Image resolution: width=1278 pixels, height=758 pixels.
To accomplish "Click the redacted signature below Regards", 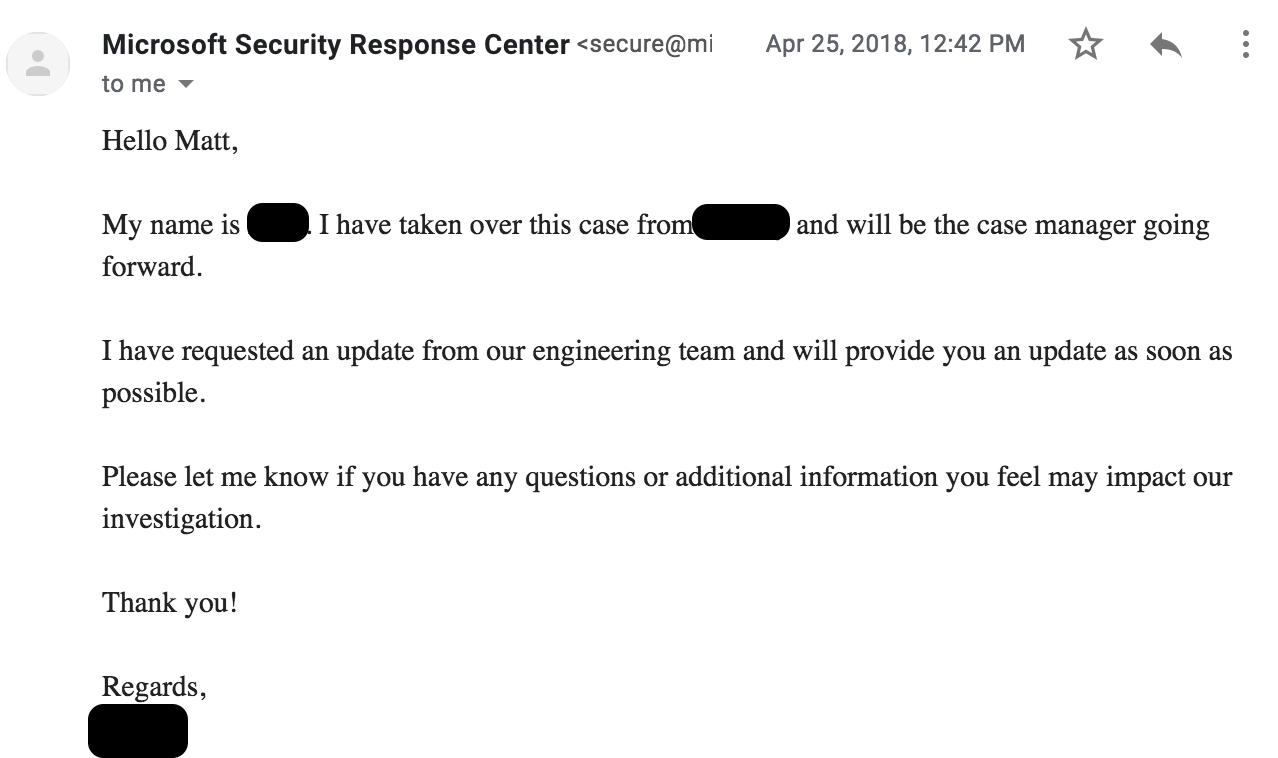I will coord(138,730).
